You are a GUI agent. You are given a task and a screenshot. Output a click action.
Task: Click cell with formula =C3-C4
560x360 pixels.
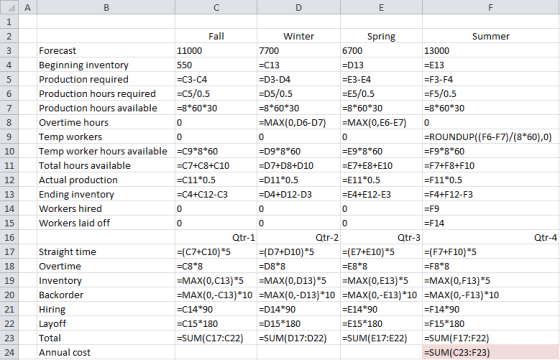pos(216,79)
